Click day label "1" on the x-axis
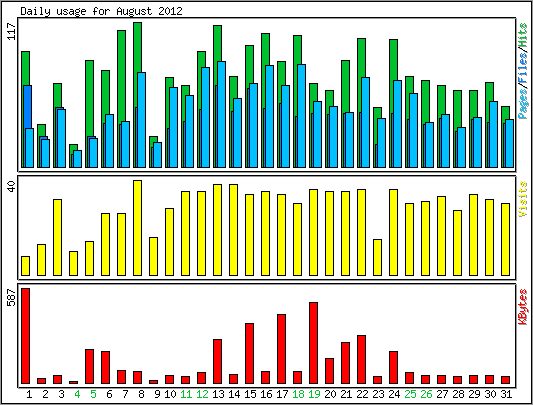Image resolution: width=533 pixels, height=405 pixels. point(29,394)
